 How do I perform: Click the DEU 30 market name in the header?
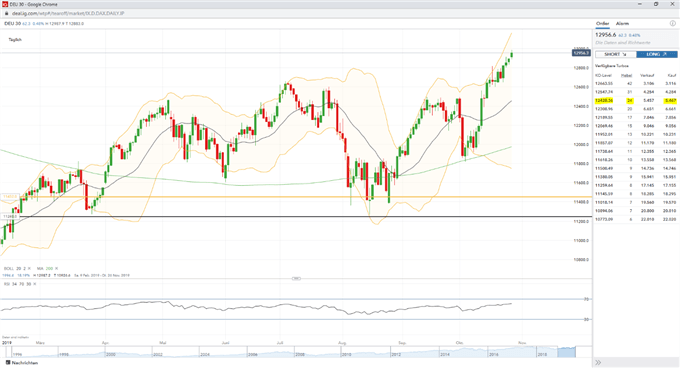pyautogui.click(x=13, y=23)
